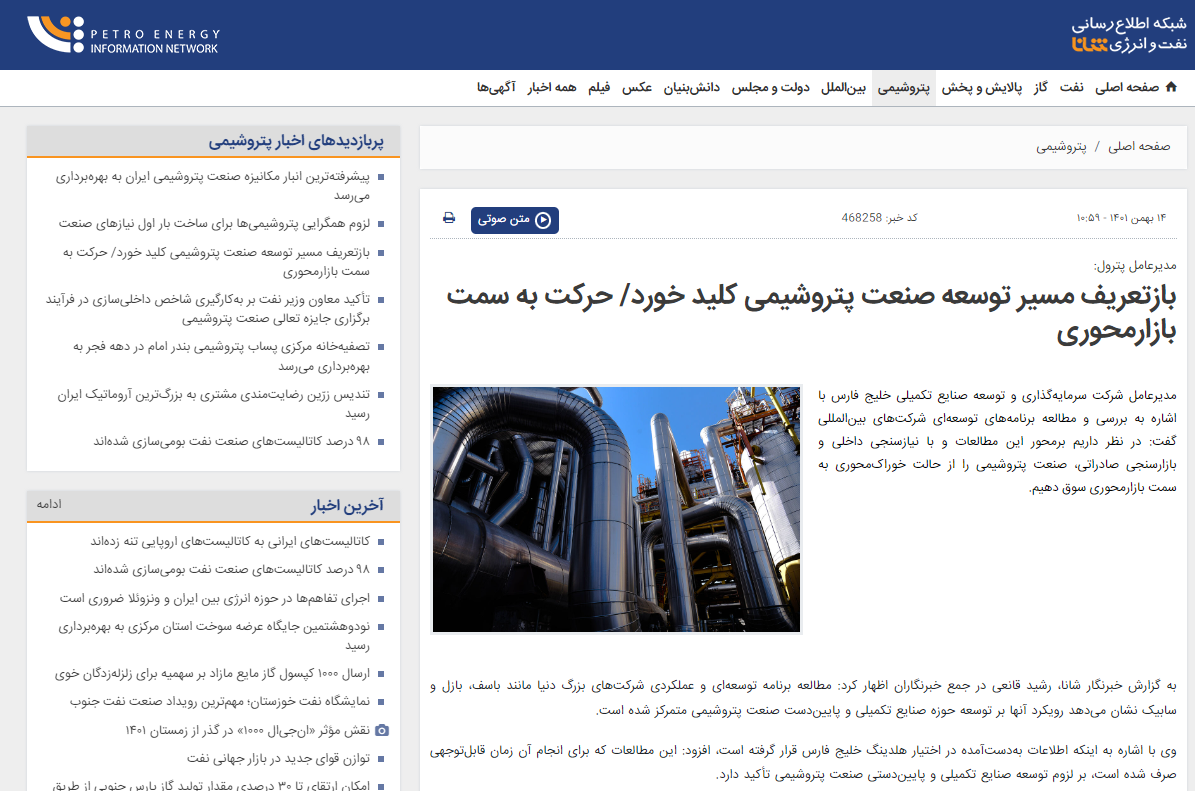This screenshot has height=791, width=1195.
Task: Open the نفت menu item
Action: (x=1071, y=88)
